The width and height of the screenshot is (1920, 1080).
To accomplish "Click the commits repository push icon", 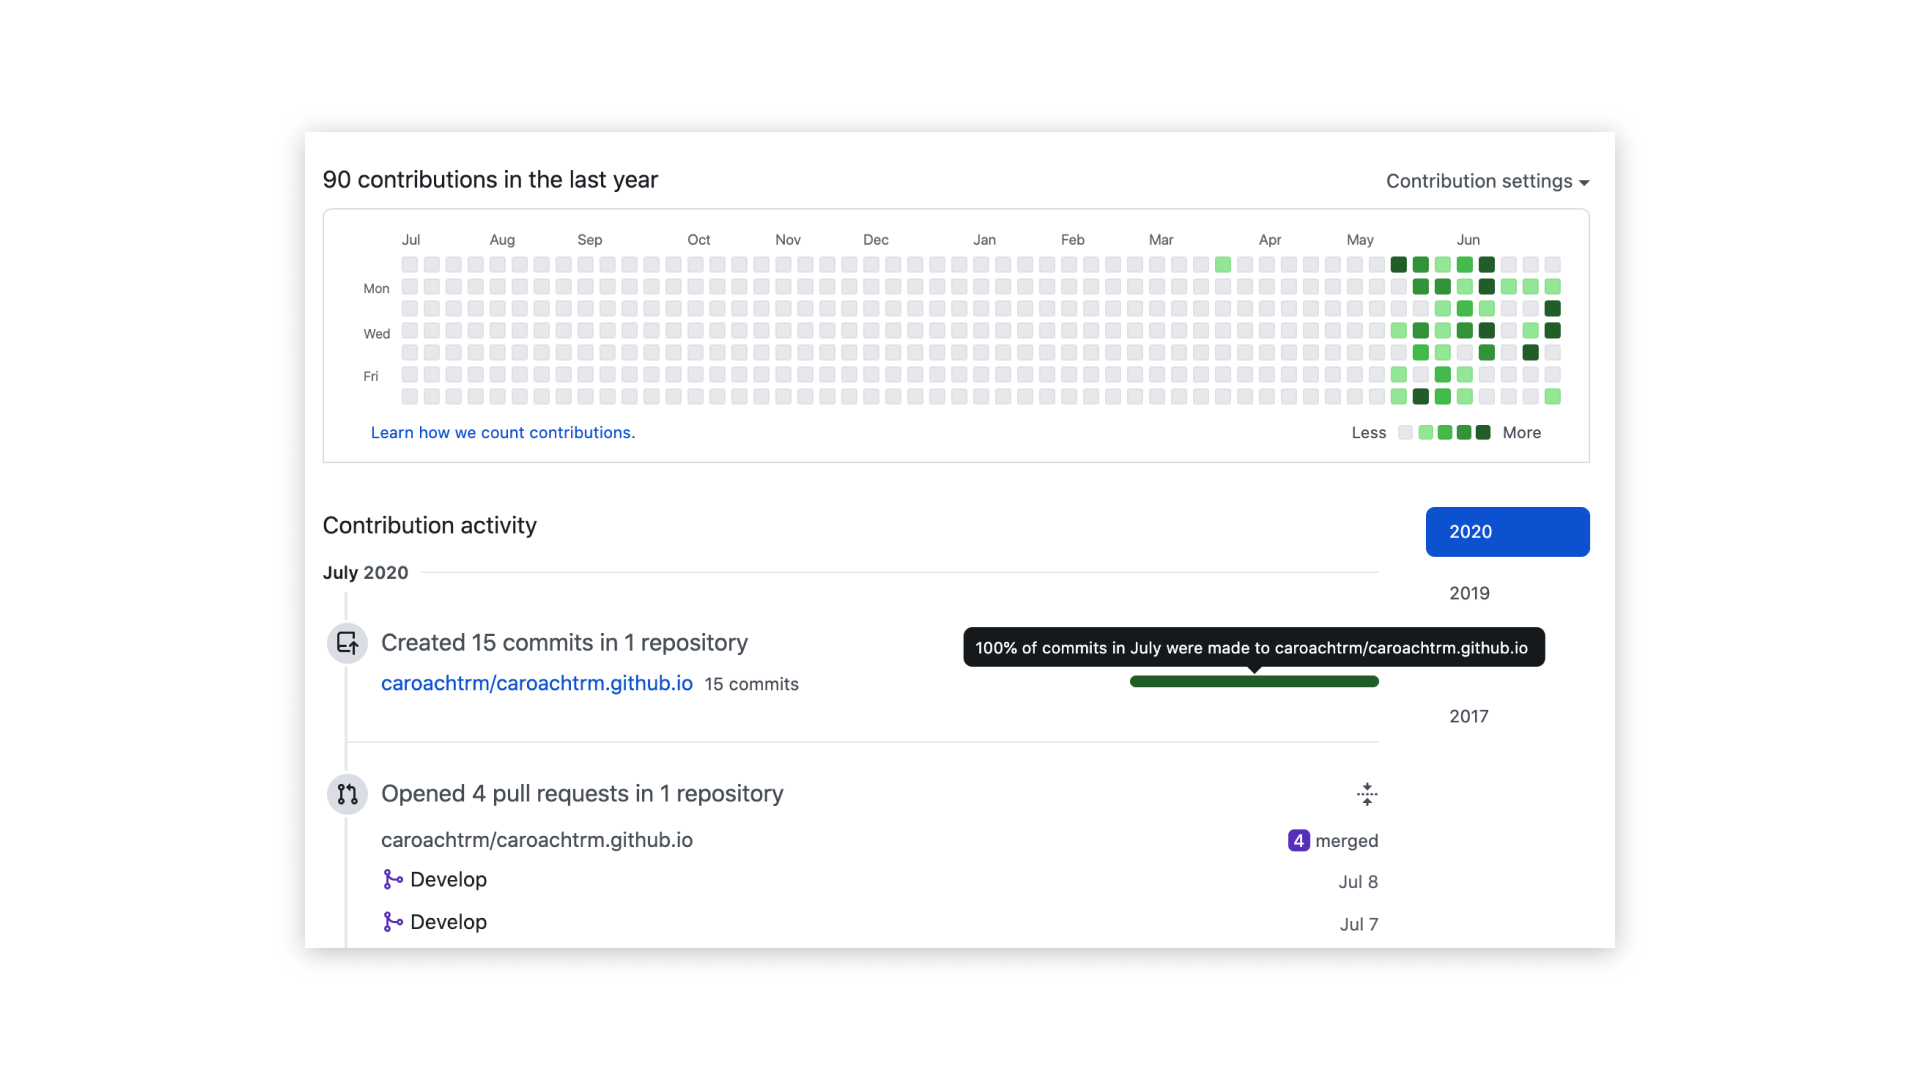I will (347, 643).
